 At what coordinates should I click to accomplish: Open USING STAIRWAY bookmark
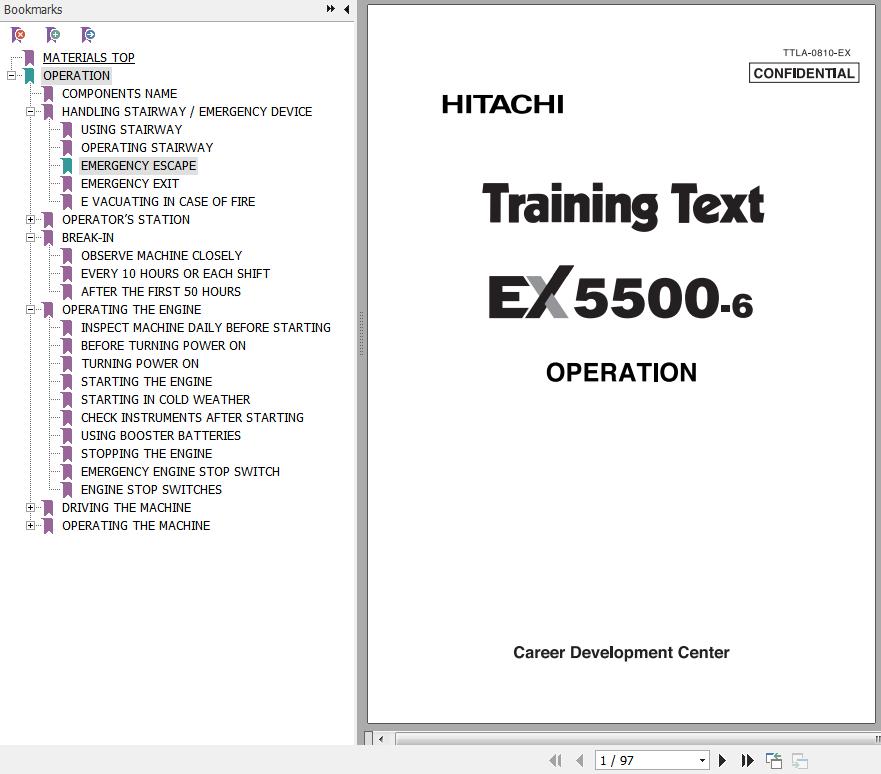131,129
